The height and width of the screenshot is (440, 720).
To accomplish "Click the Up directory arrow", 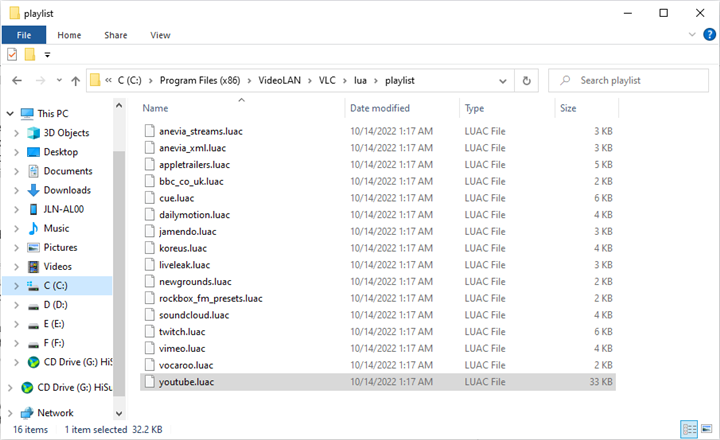I will 75,80.
